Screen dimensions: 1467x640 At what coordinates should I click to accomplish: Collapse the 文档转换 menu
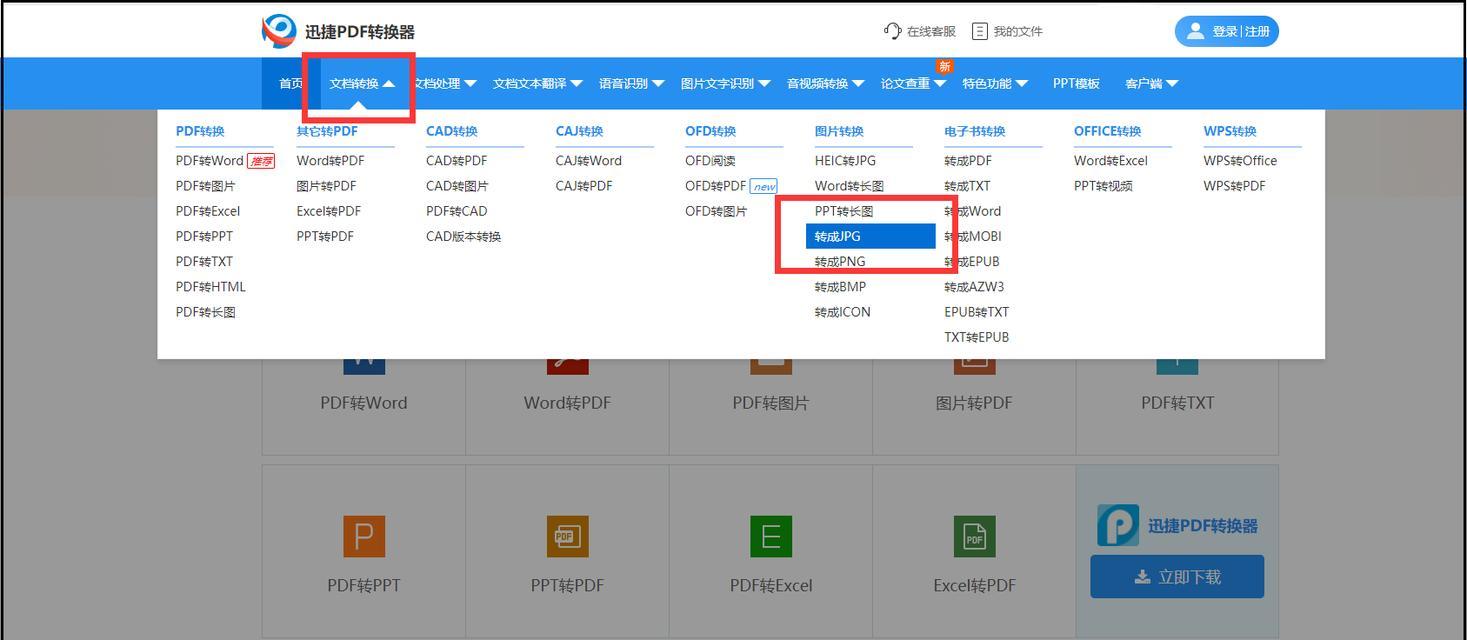pyautogui.click(x=362, y=83)
